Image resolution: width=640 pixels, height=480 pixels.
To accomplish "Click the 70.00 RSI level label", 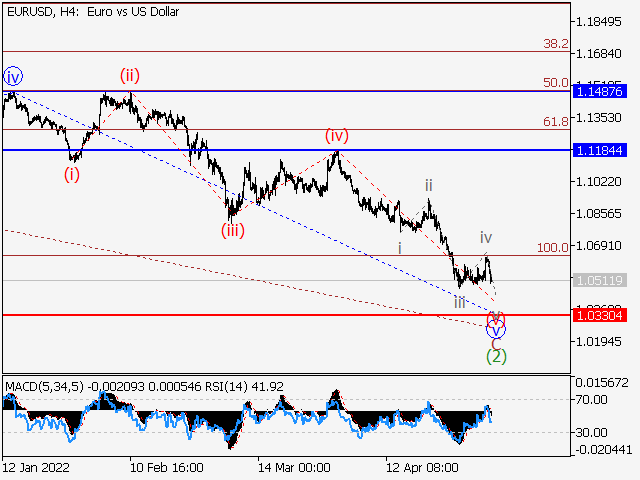I will (591, 400).
